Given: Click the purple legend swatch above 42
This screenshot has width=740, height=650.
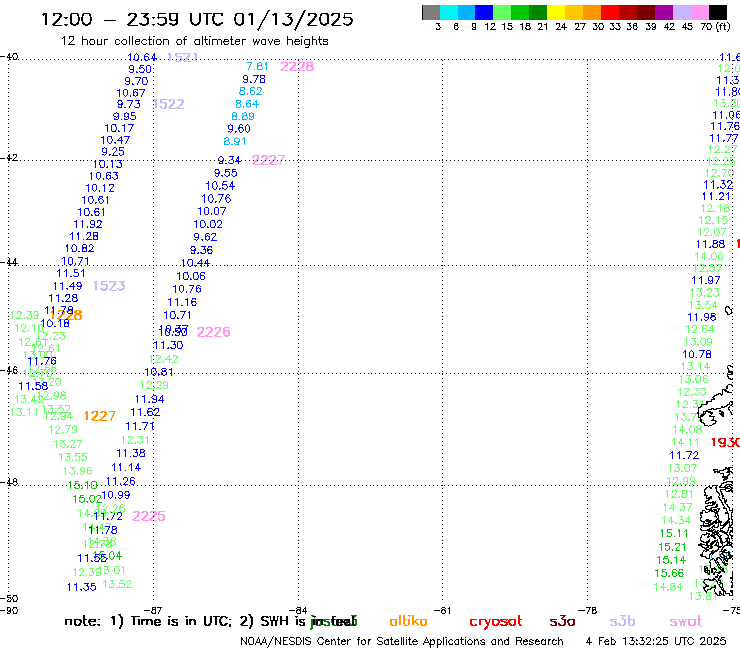Looking at the screenshot, I should [x=664, y=12].
